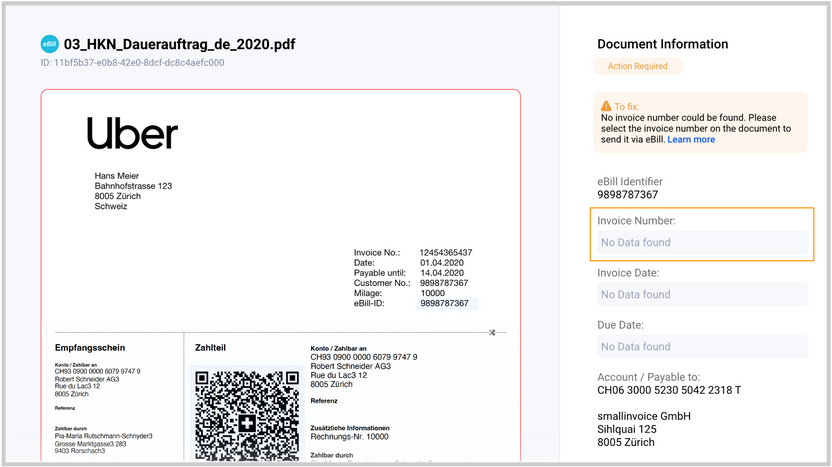Select invoice number 12454365437 on the document

point(446,253)
